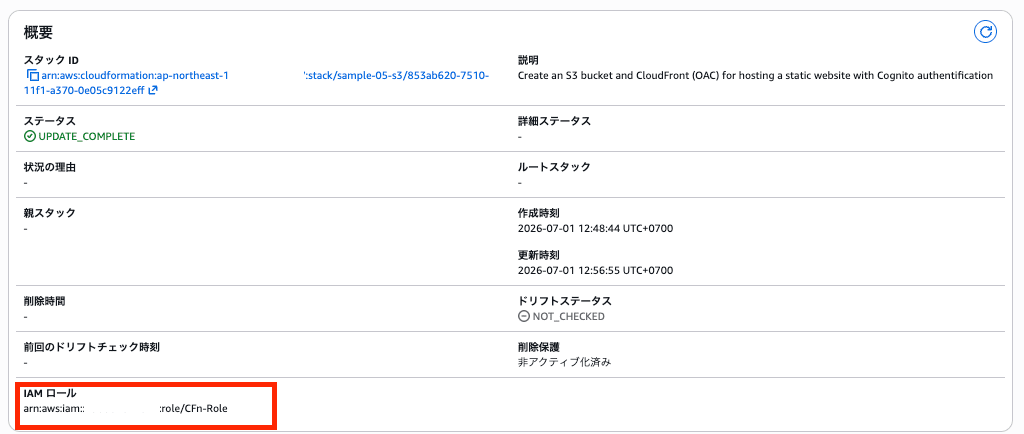Click the IAM ロール label
The width and height of the screenshot is (1024, 434).
tap(50, 394)
